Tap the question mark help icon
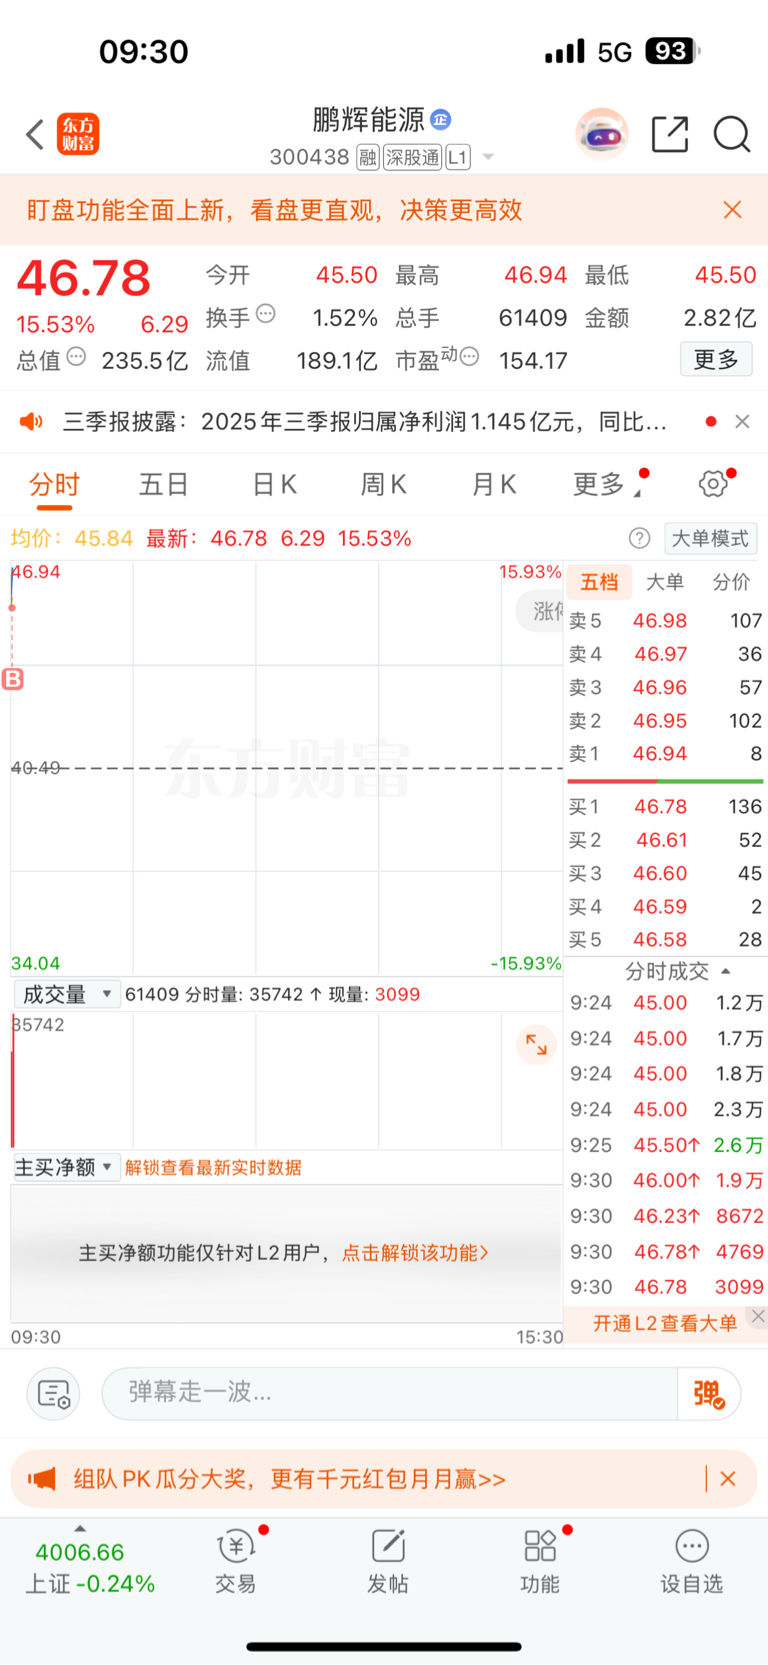The image size is (768, 1665). click(x=639, y=538)
